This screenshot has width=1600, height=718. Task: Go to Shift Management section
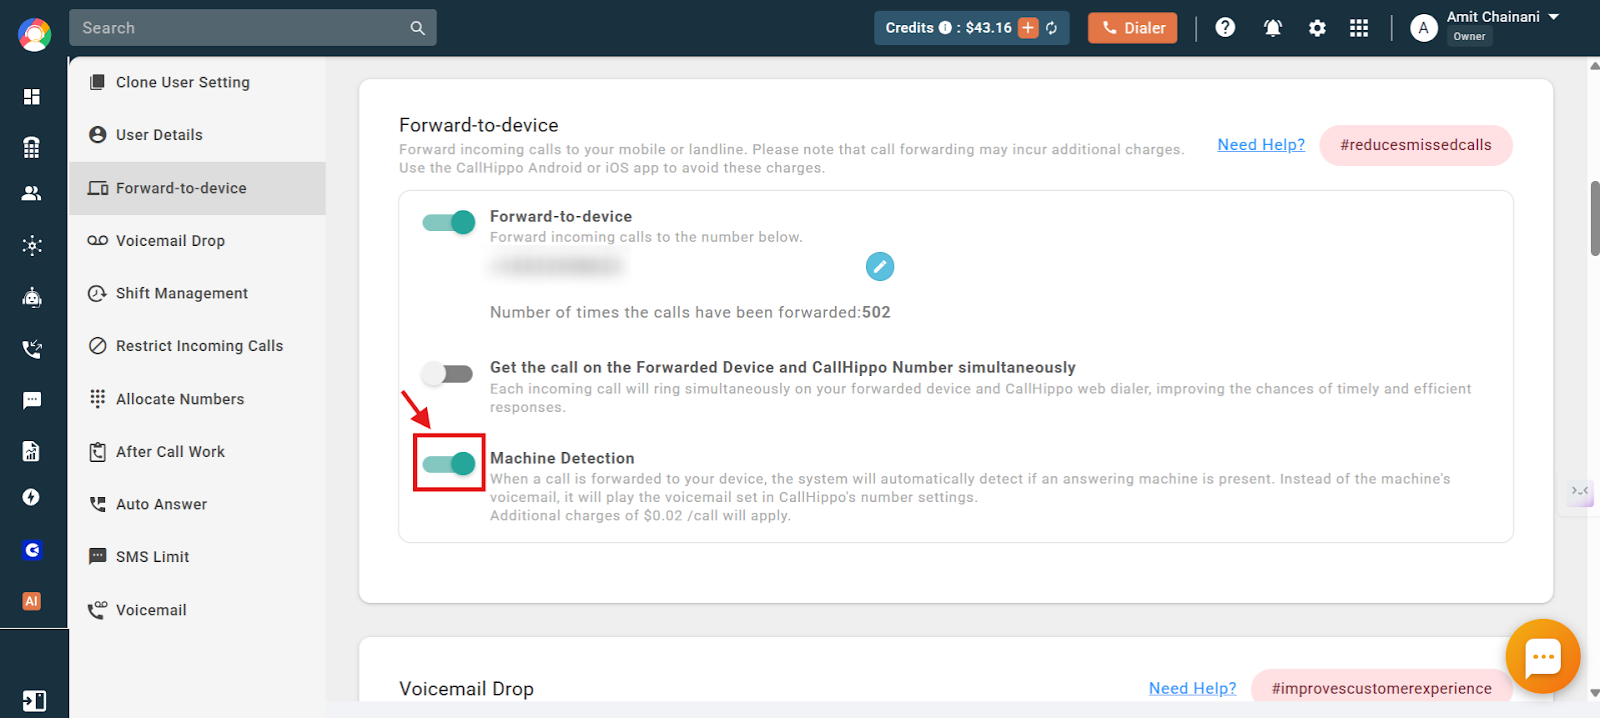[197, 293]
